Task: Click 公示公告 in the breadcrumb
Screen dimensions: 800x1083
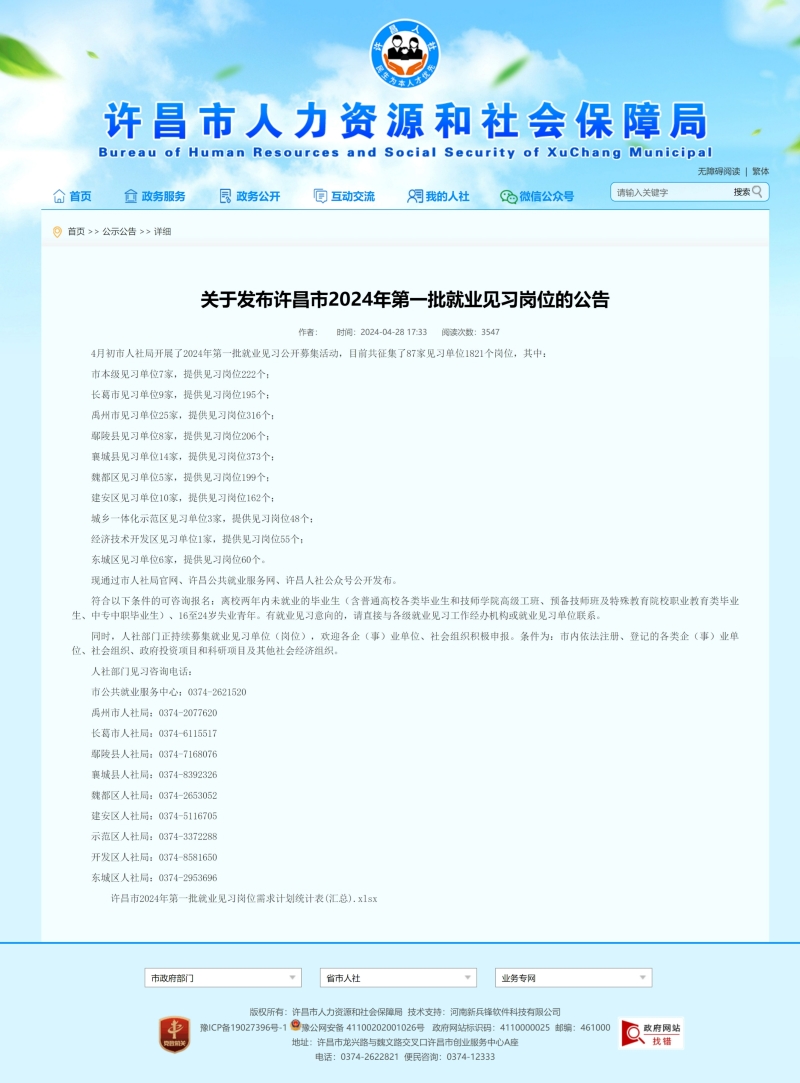Action: pos(119,232)
